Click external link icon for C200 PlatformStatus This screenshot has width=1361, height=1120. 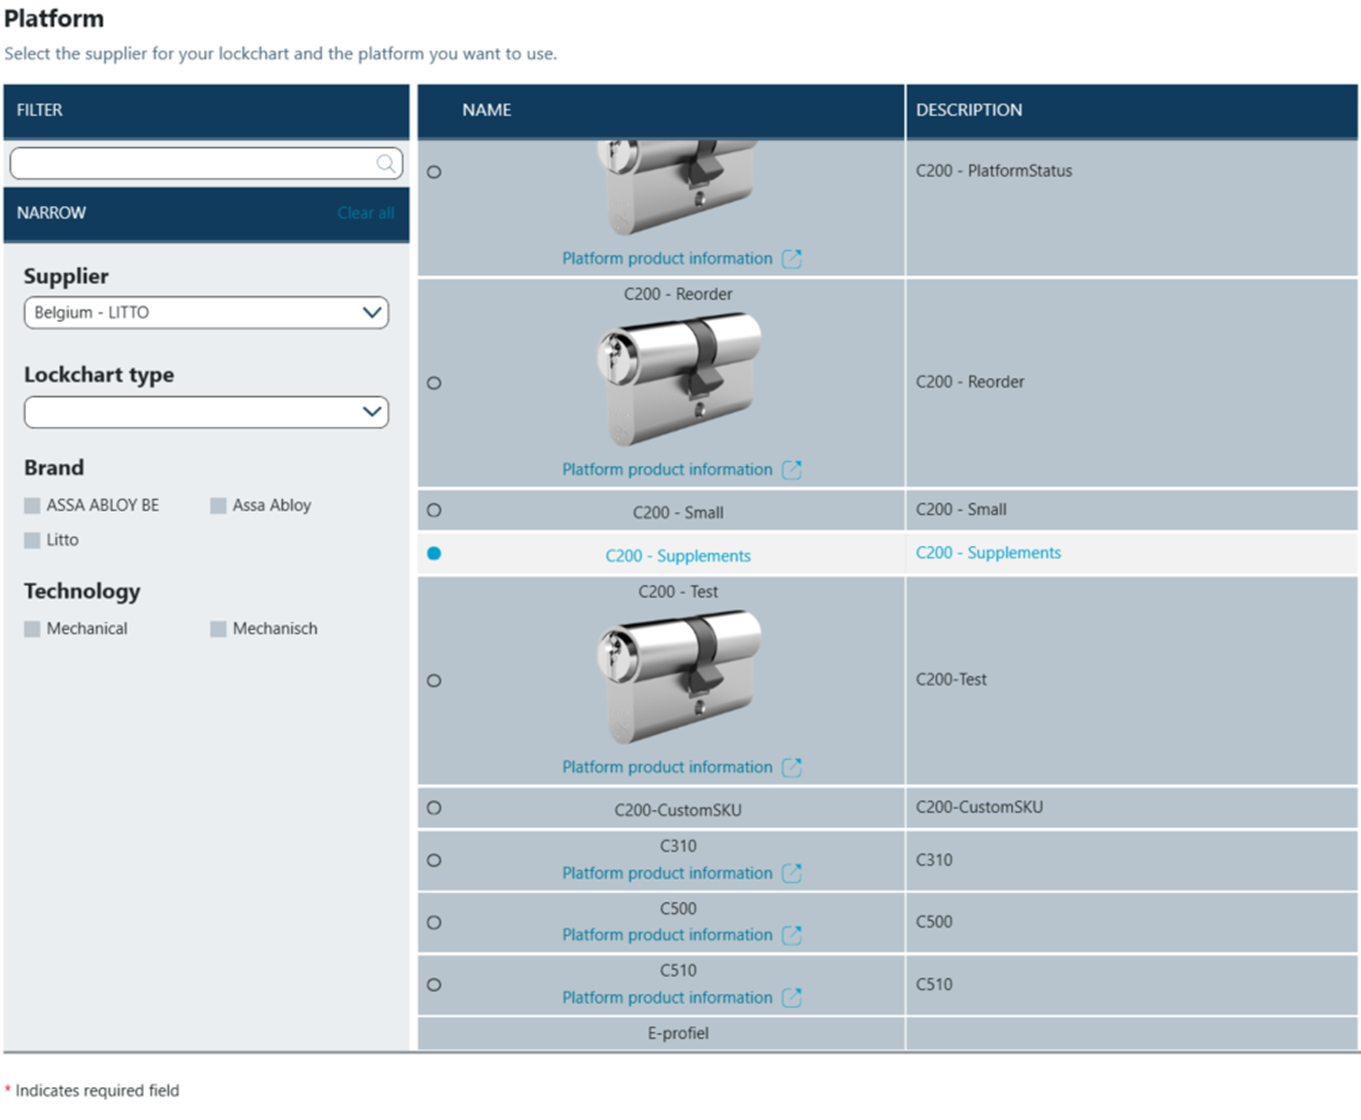pyautogui.click(x=791, y=259)
